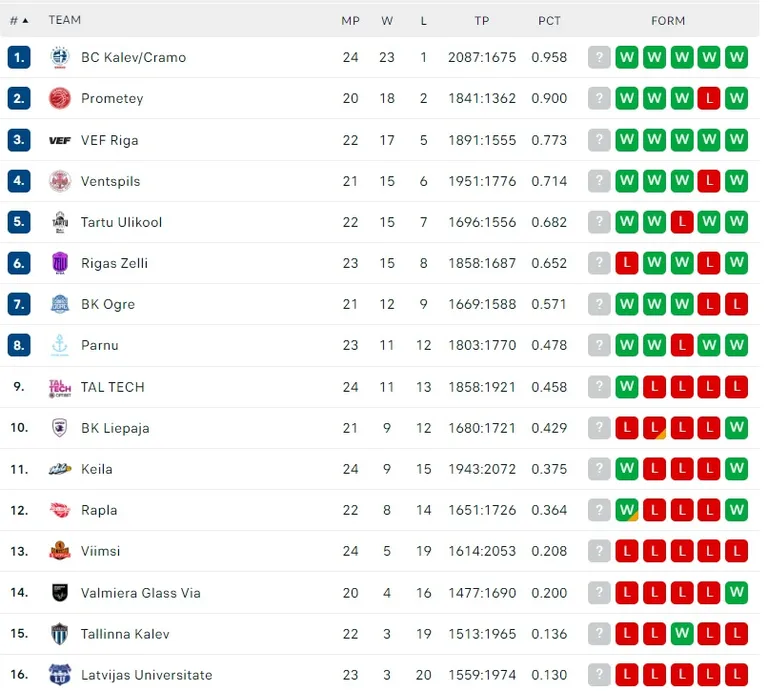Click the Tallinna Kalev striped shield logo
Image resolution: width=768 pixels, height=691 pixels.
pos(60,634)
